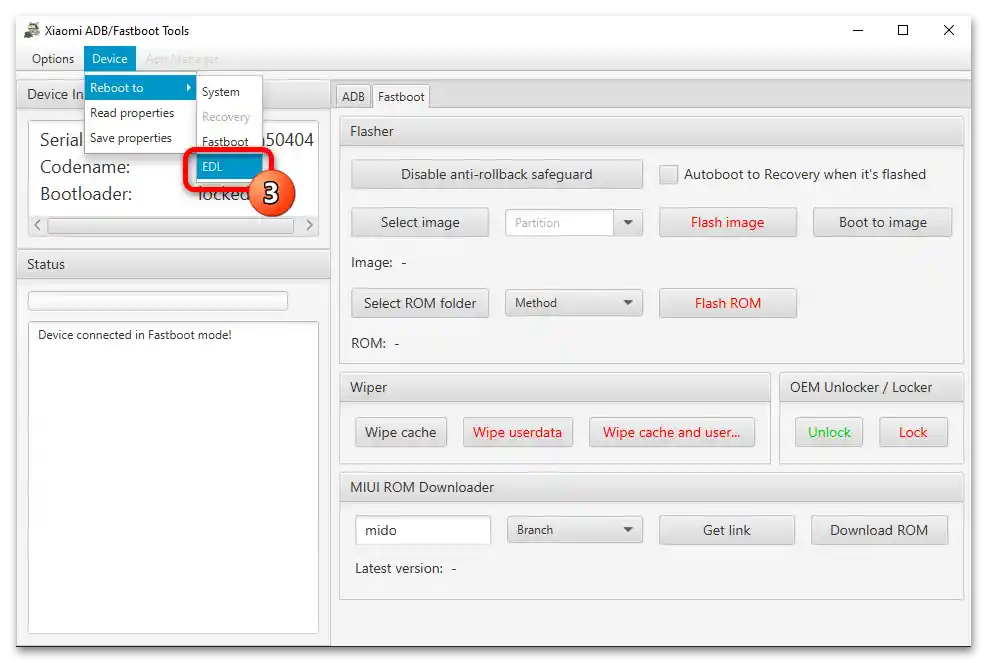Click the red Lock button

coord(913,433)
